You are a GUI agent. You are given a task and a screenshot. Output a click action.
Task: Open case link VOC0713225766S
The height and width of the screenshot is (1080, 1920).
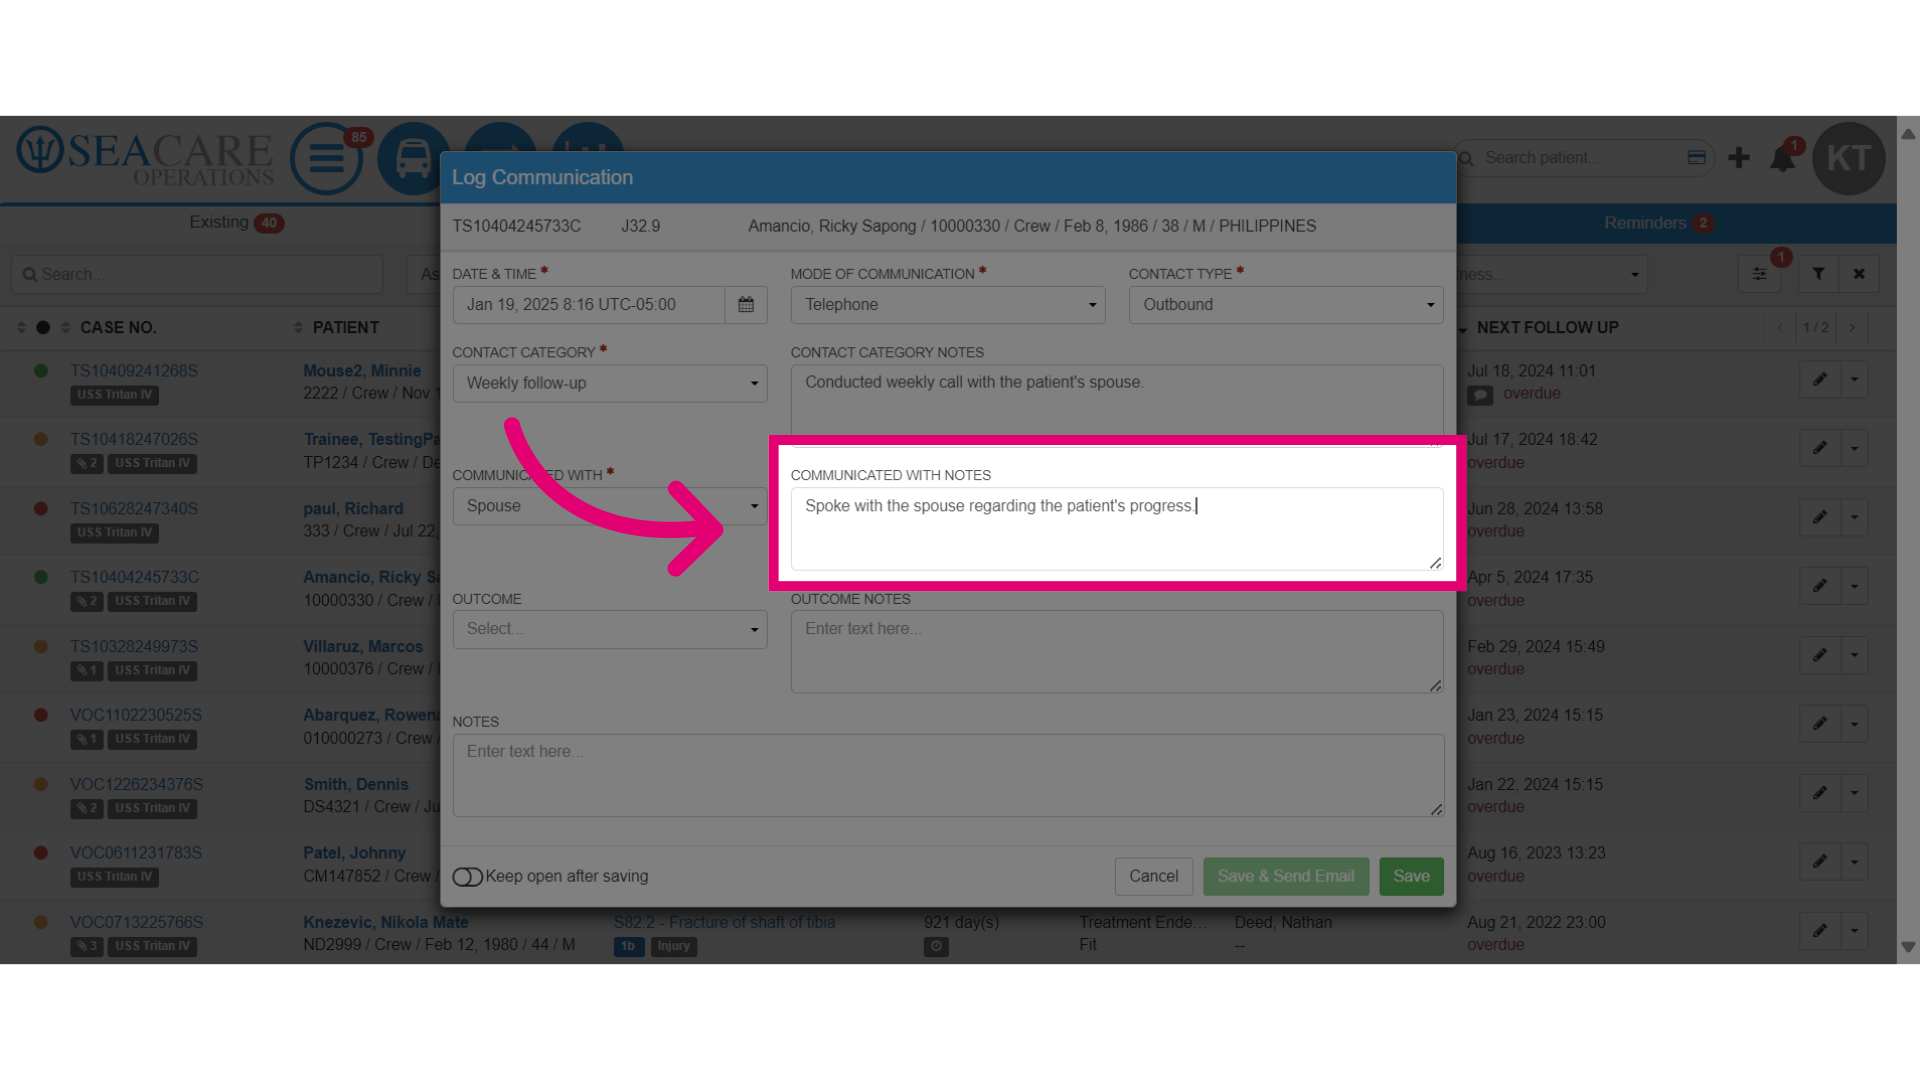coord(136,922)
